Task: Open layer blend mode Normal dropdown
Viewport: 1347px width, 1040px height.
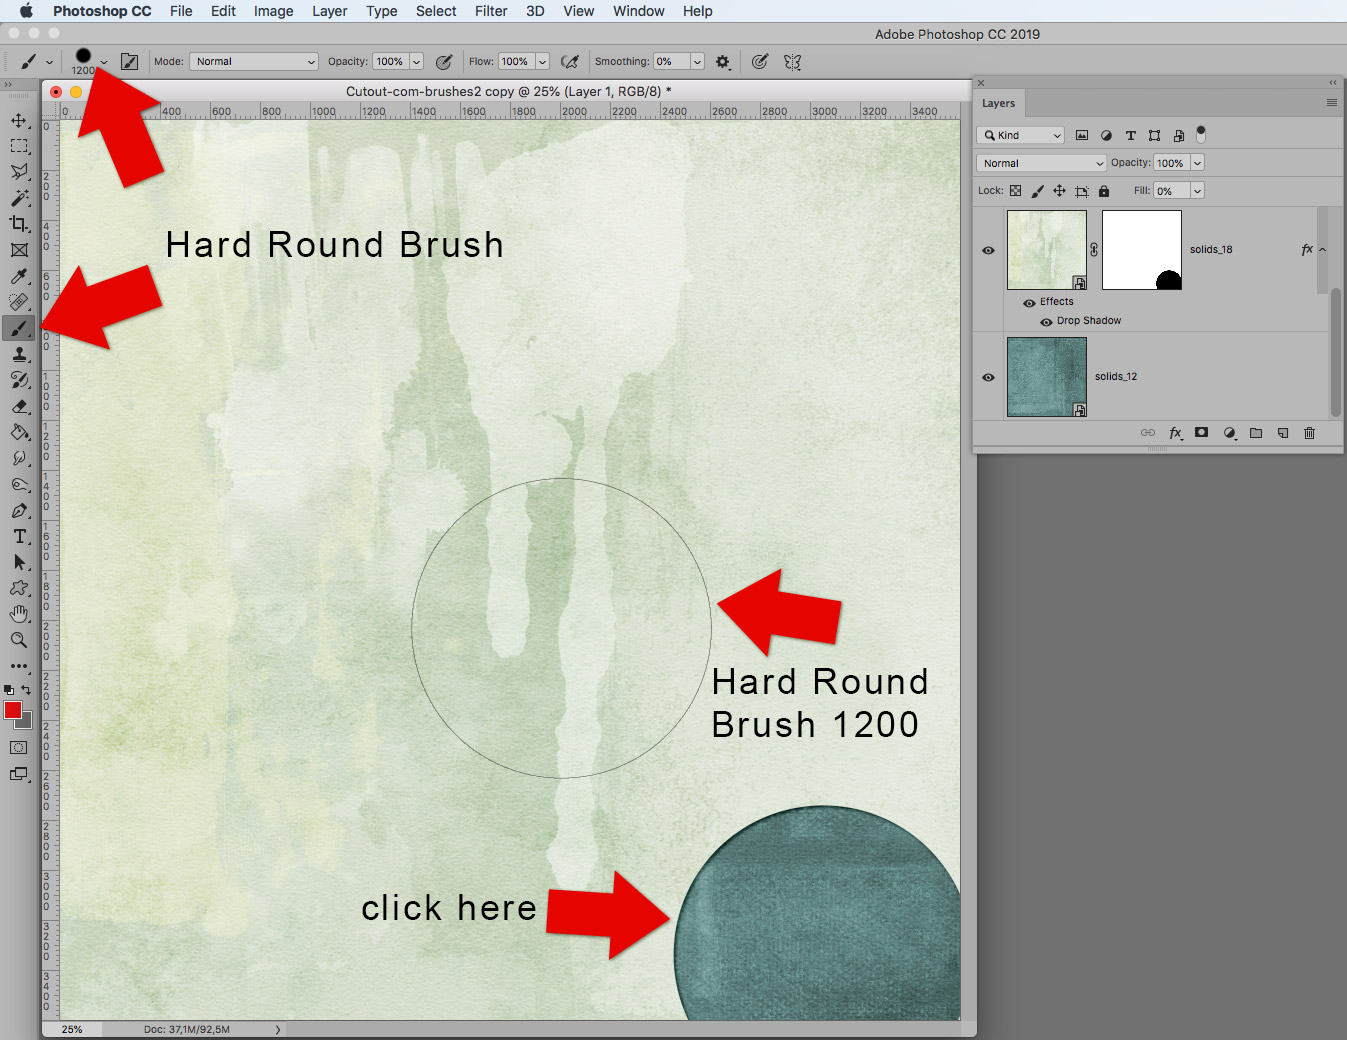Action: coord(1041,163)
